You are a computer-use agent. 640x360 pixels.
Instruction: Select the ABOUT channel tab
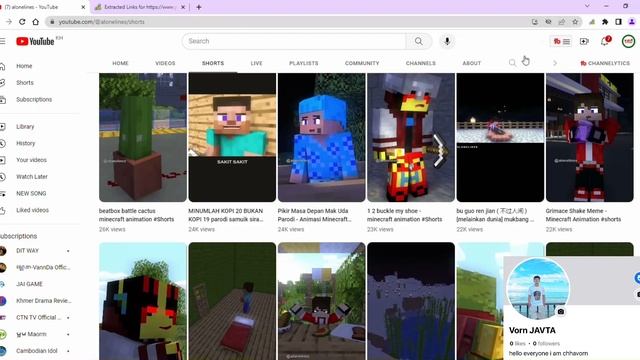point(471,63)
